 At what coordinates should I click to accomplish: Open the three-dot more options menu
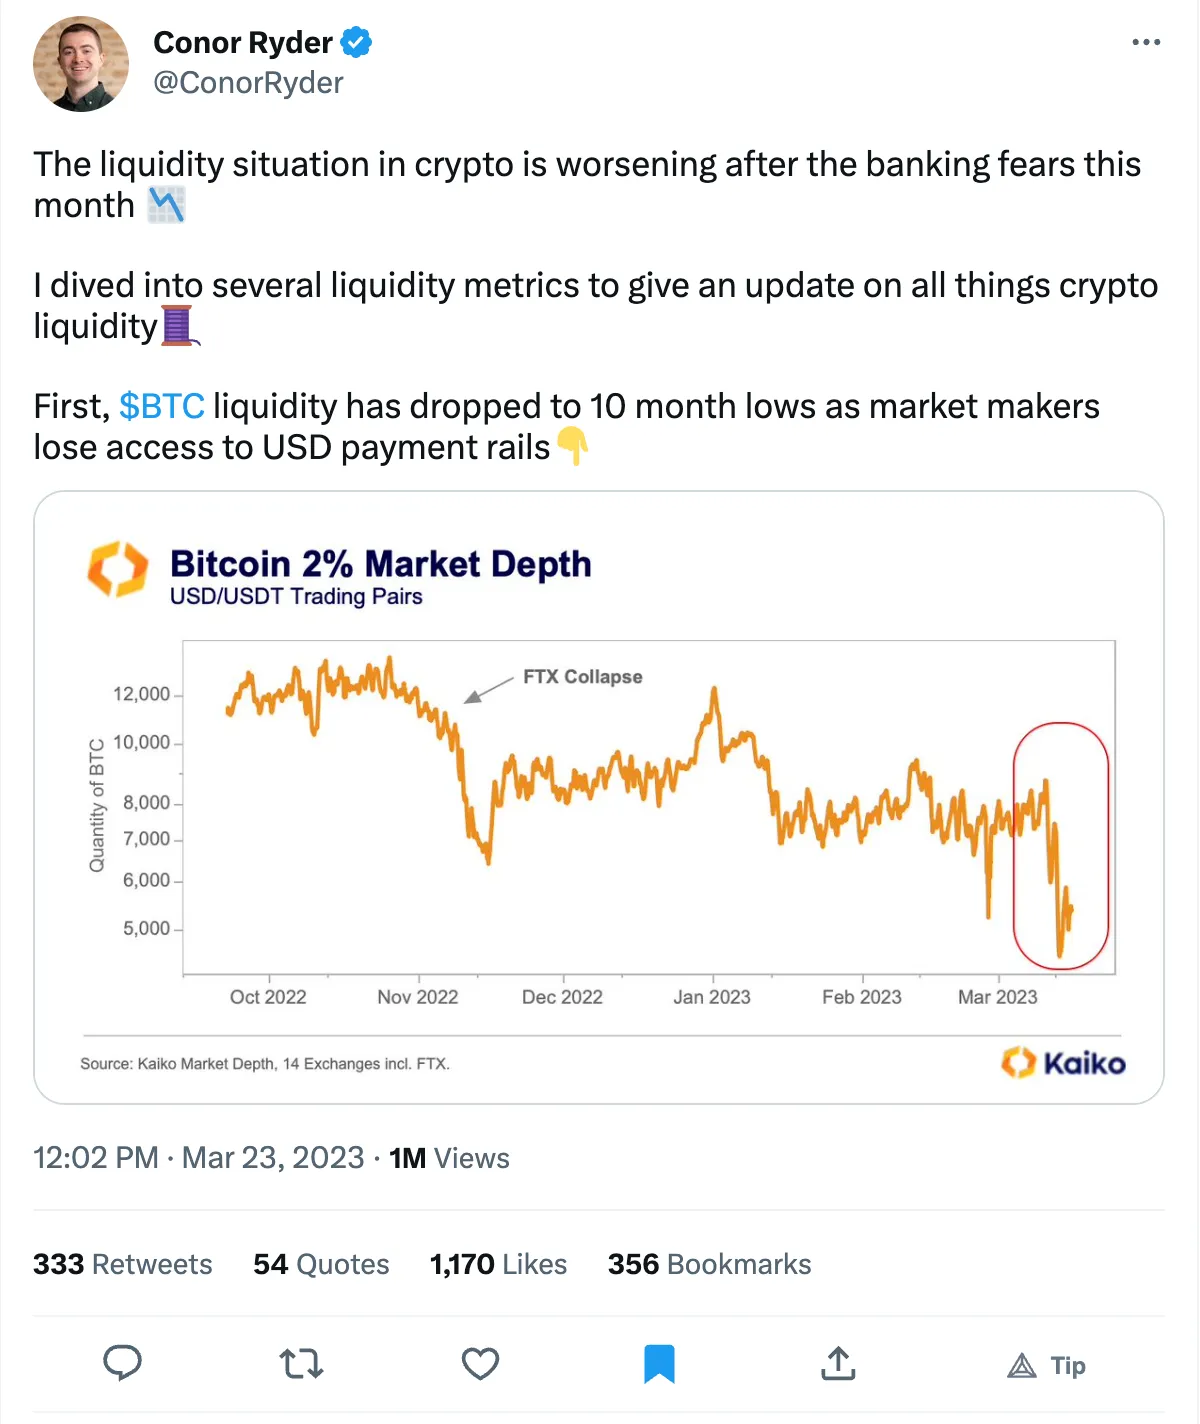coord(1146,42)
